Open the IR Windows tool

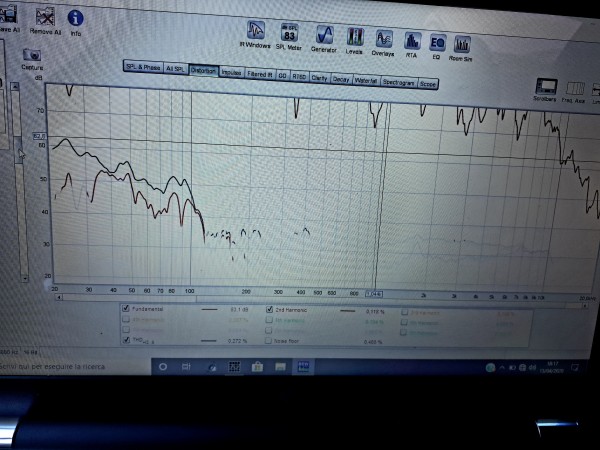[255, 34]
